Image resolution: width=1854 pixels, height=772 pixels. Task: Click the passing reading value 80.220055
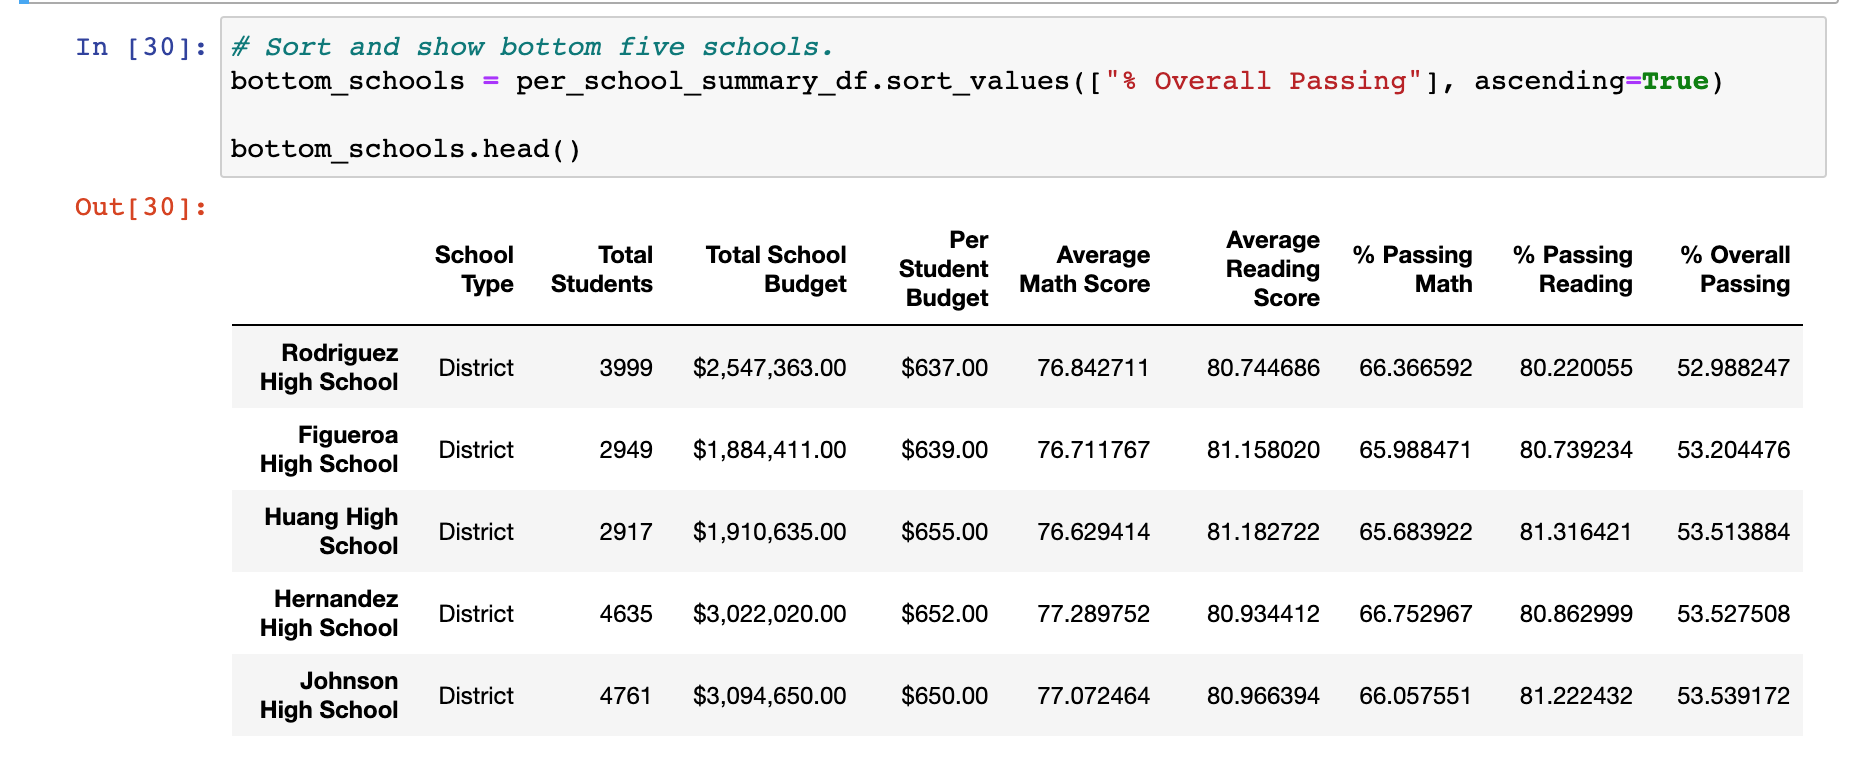1576,368
